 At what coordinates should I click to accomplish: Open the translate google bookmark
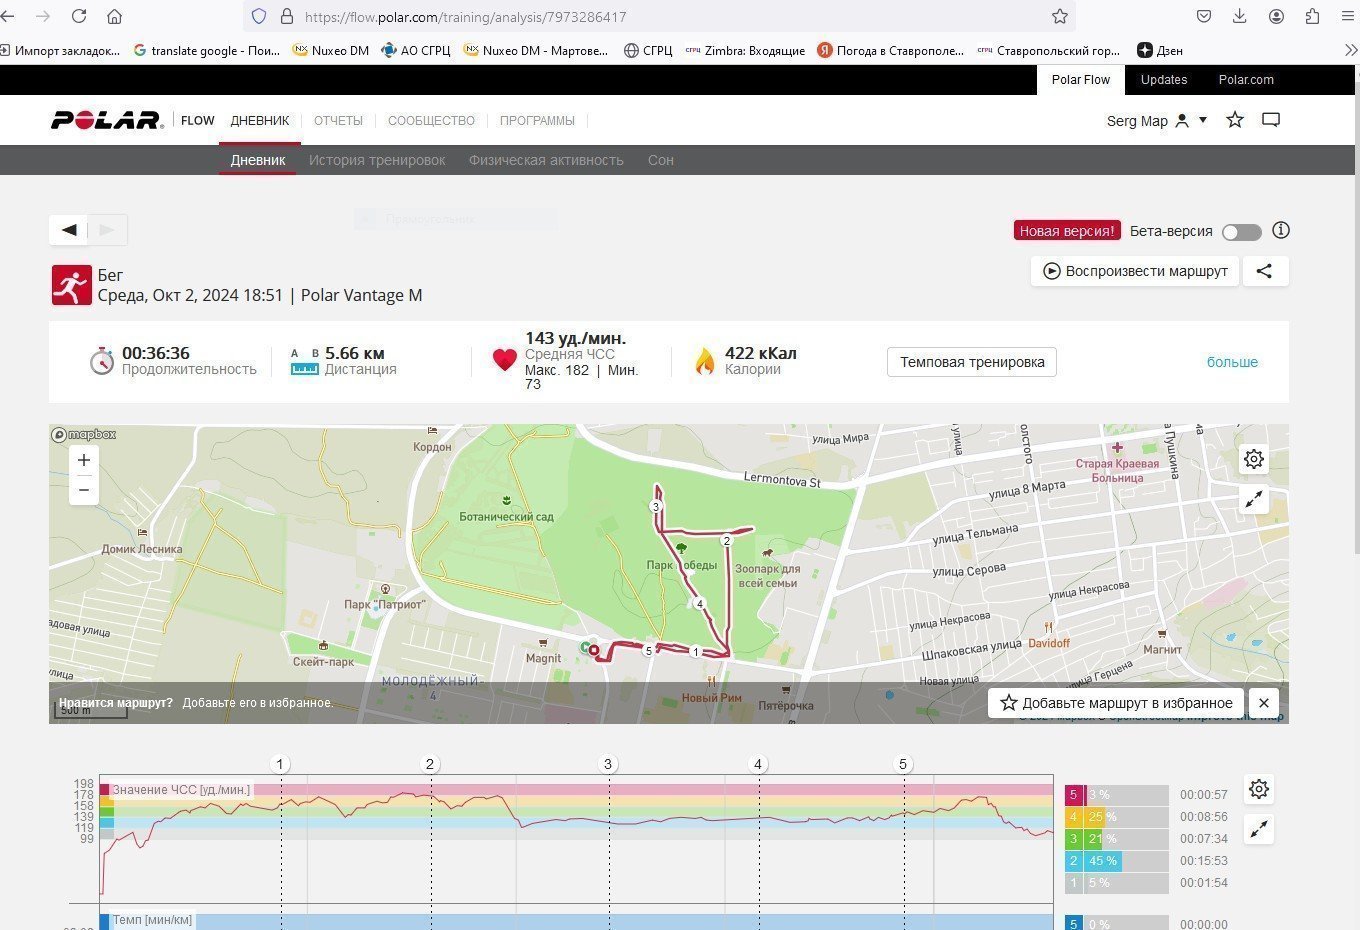point(207,50)
